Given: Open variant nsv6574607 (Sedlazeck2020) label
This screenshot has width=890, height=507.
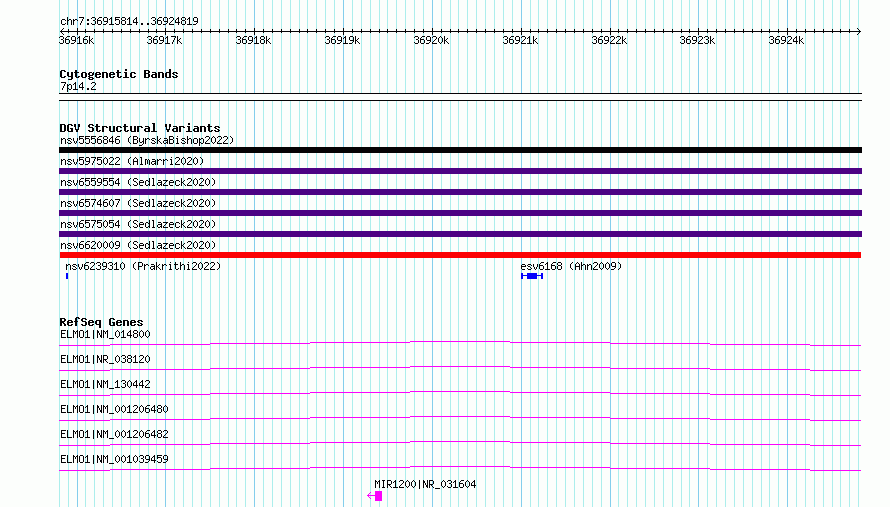Looking at the screenshot, I should click(x=138, y=203).
